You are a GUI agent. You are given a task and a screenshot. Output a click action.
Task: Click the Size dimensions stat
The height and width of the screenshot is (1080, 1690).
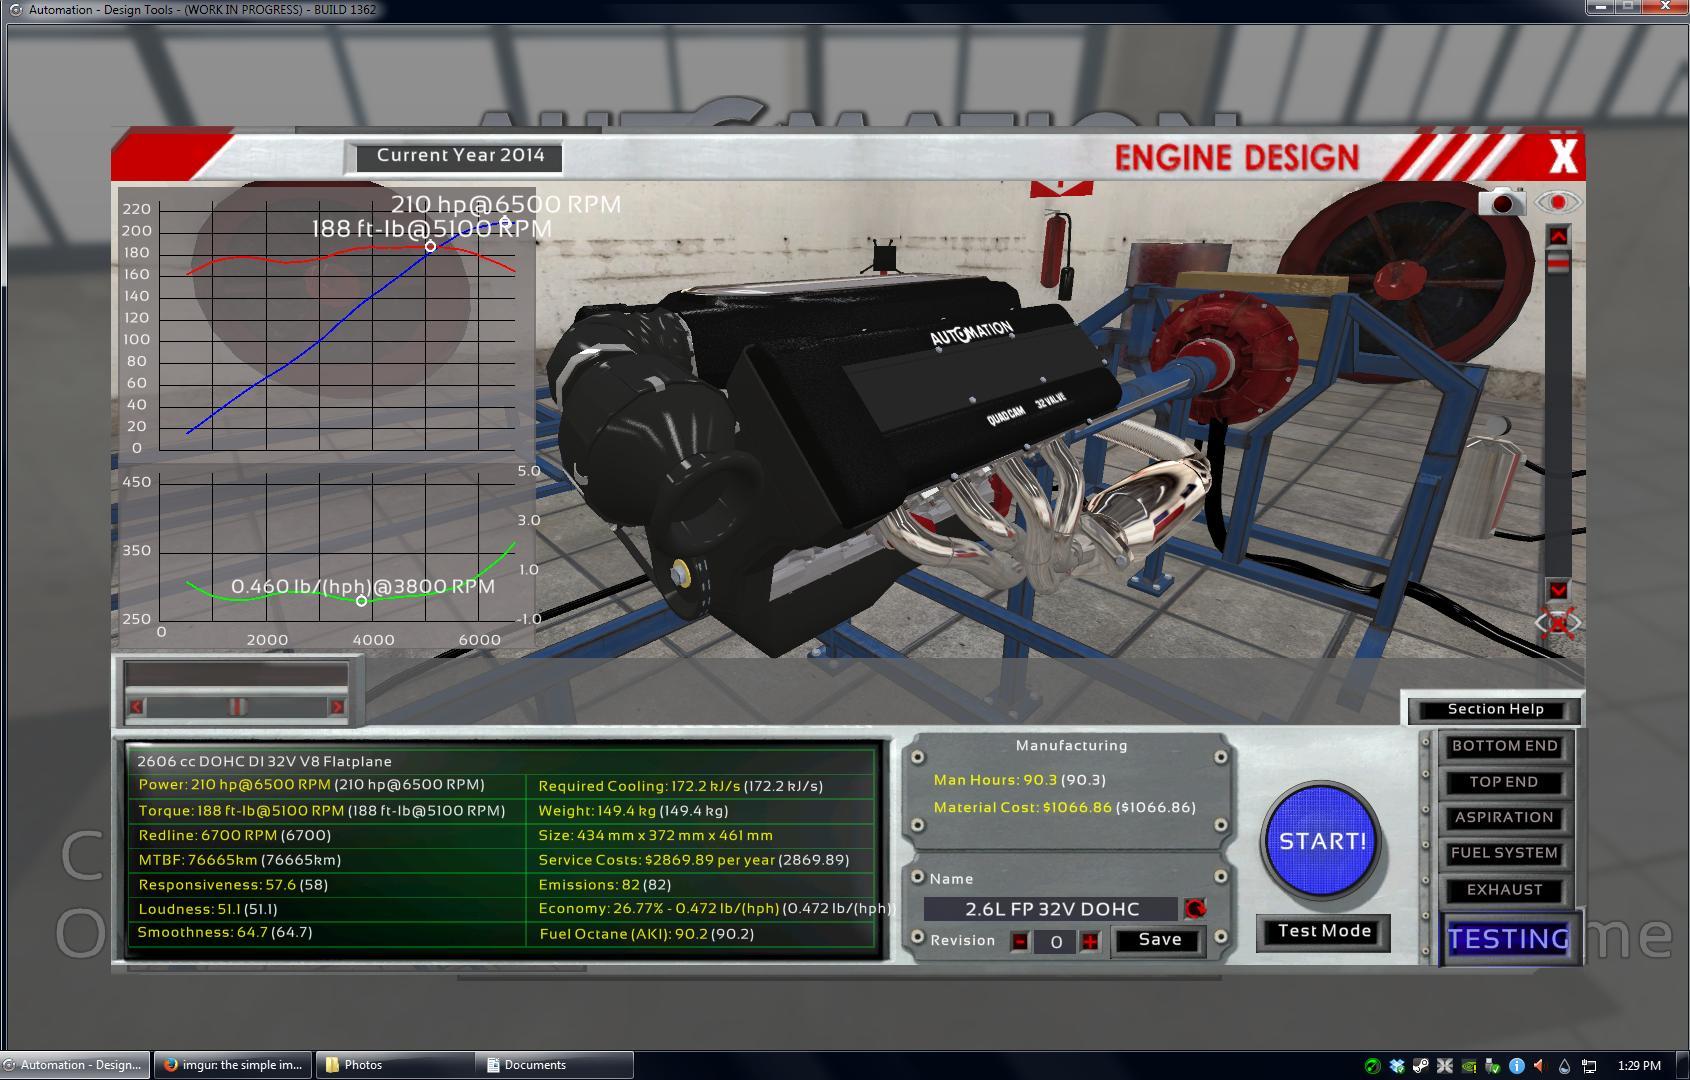(x=655, y=835)
